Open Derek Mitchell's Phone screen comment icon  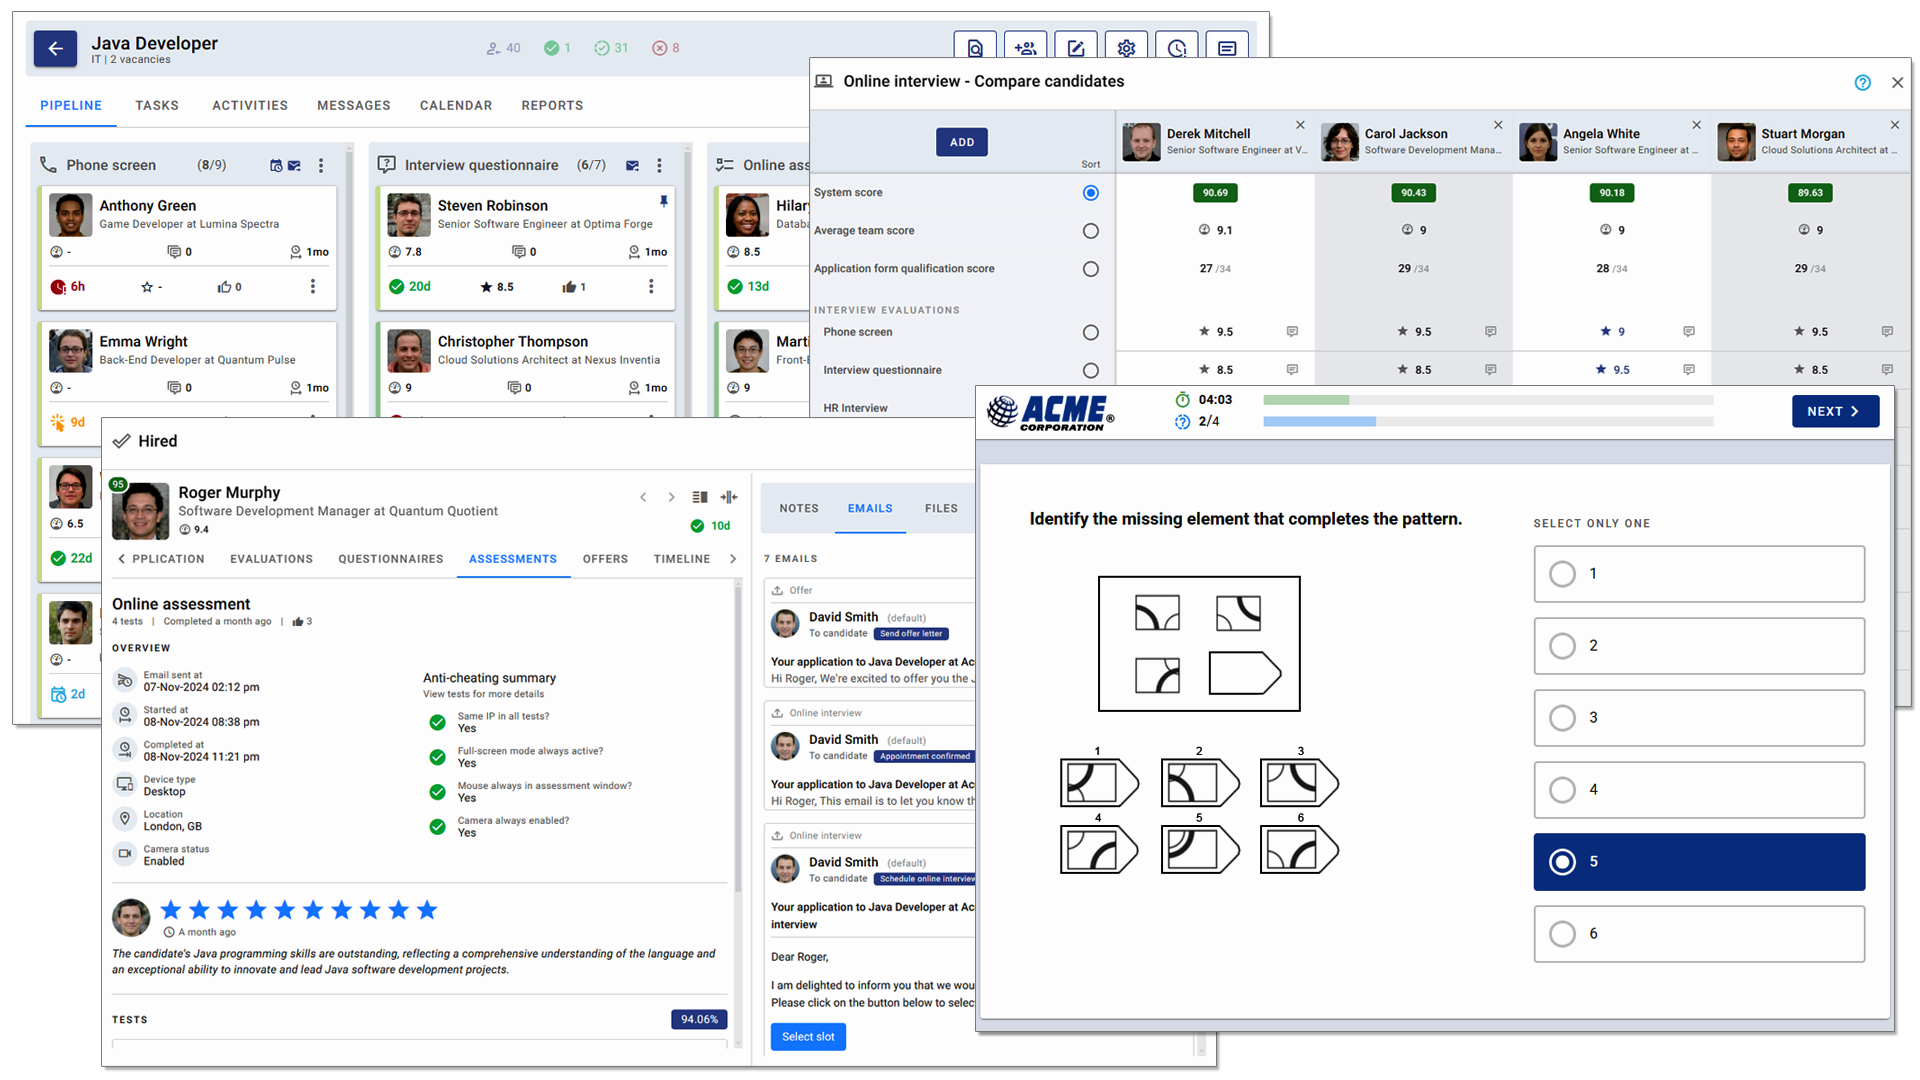[x=1292, y=331]
